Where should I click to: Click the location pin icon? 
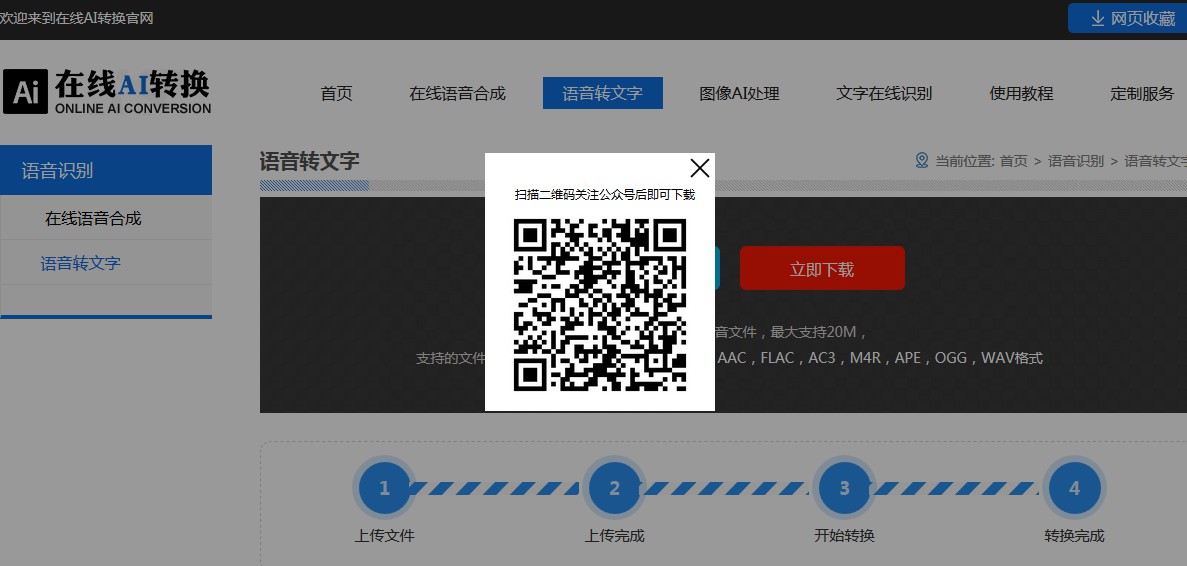[921, 160]
